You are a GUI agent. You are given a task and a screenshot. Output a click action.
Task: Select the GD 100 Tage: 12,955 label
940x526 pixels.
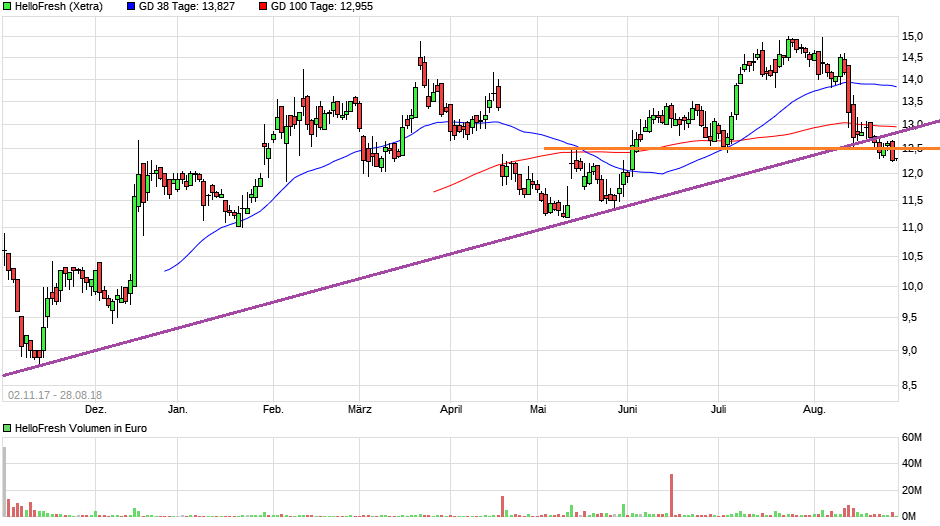tap(325, 6)
